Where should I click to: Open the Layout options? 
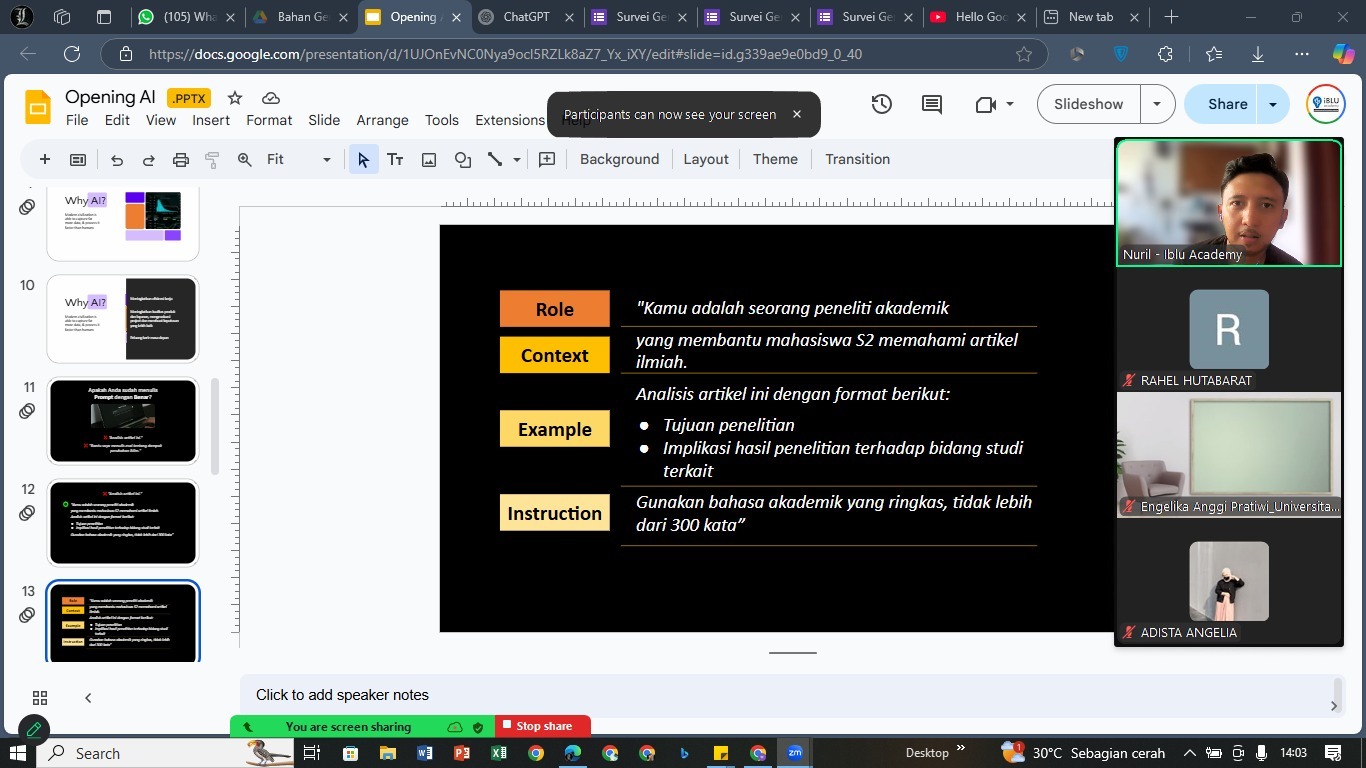[706, 160]
